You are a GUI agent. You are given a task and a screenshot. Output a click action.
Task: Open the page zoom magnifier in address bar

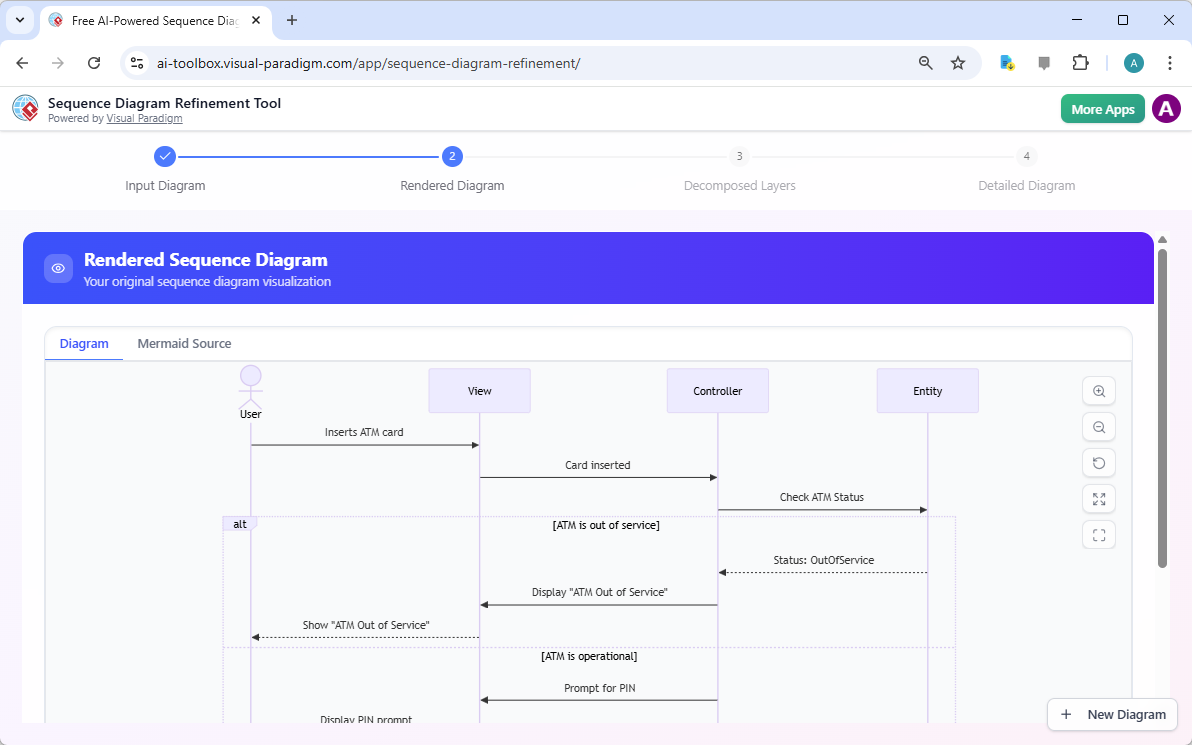(925, 62)
